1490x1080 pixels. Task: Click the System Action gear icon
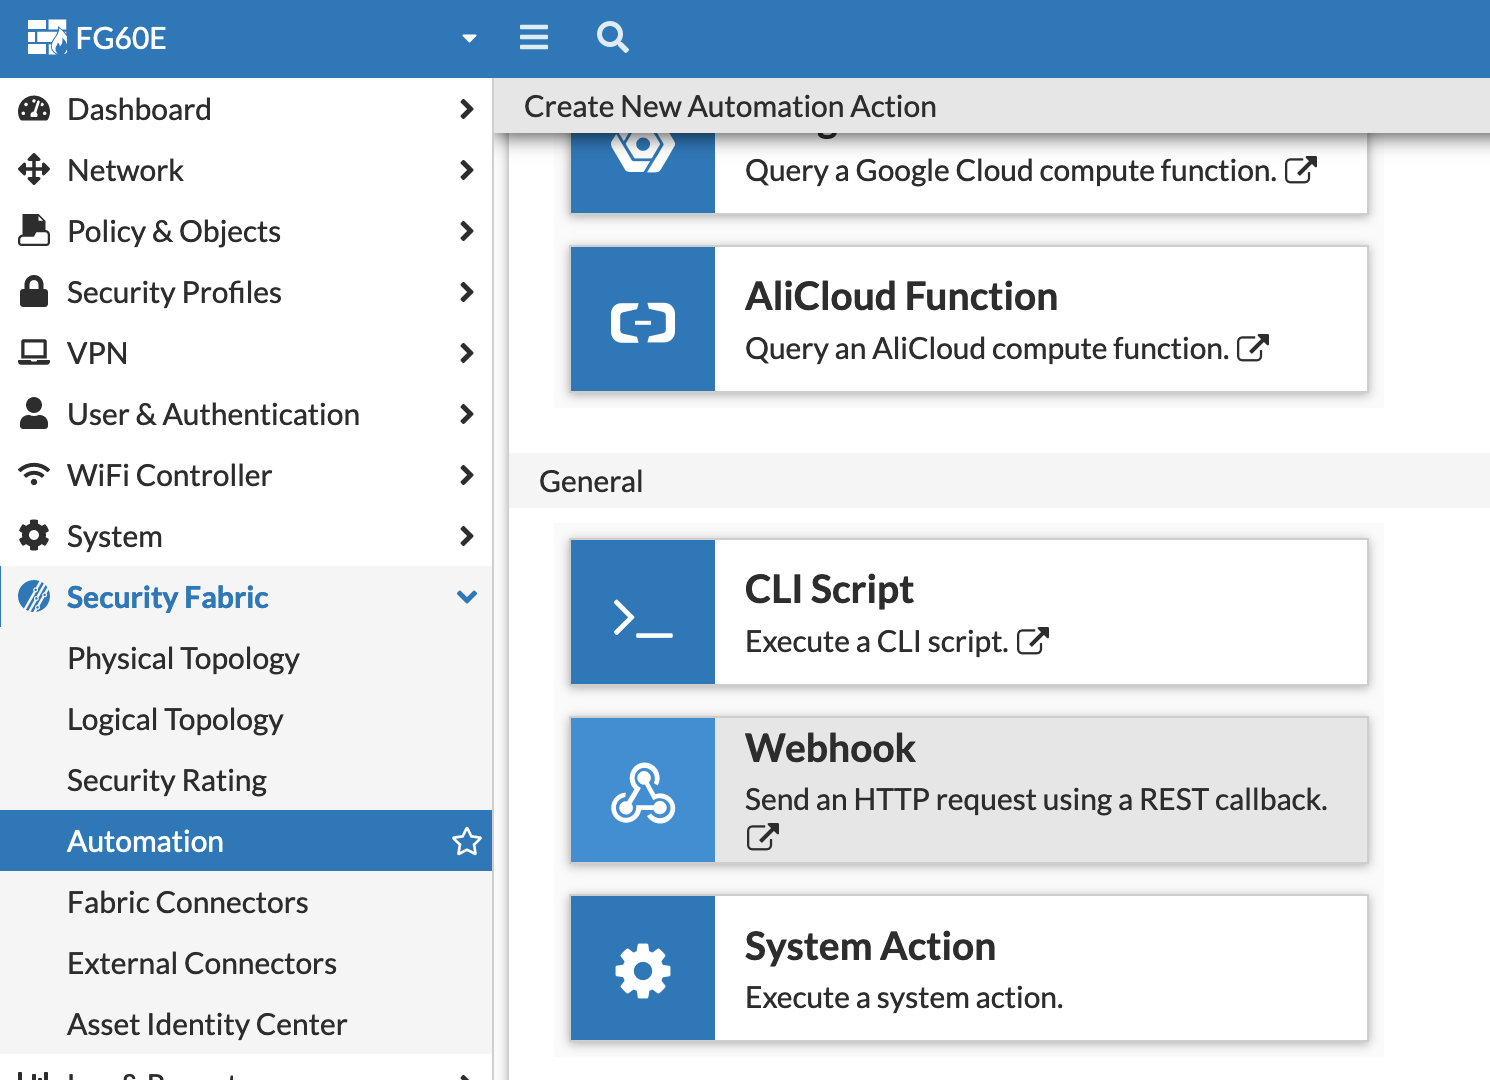point(642,967)
